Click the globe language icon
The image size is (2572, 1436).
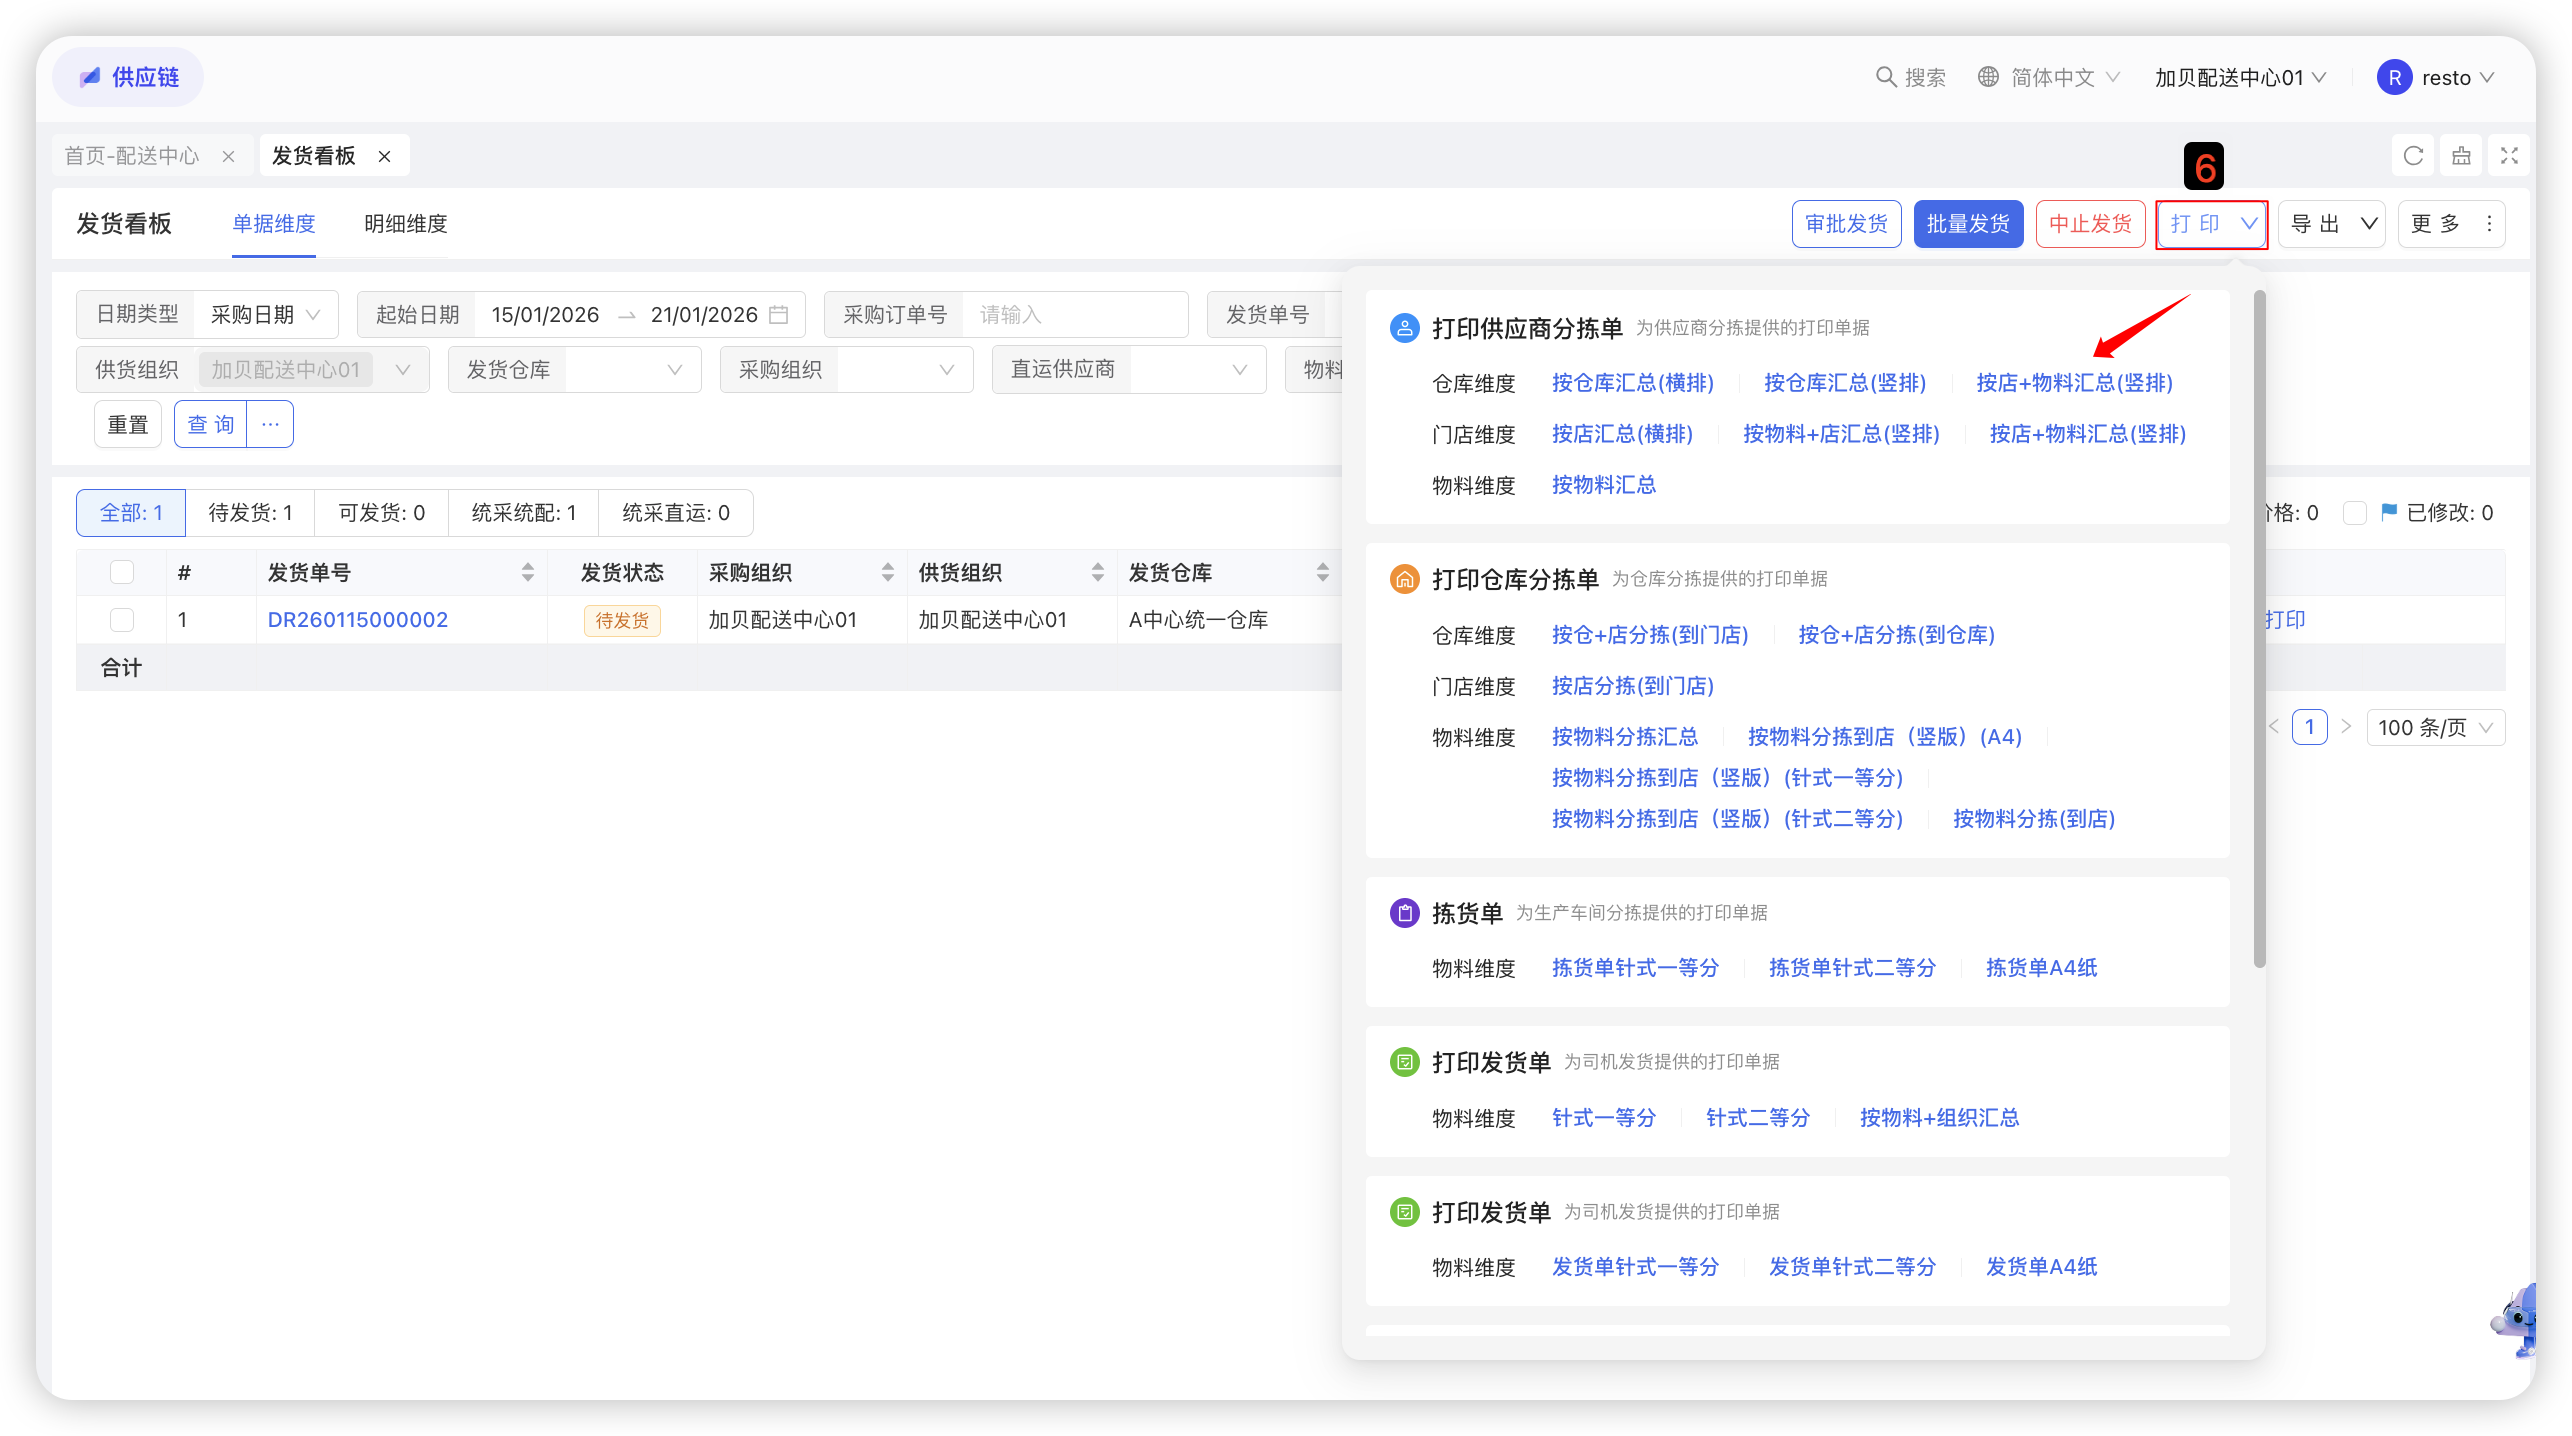[x=1989, y=77]
